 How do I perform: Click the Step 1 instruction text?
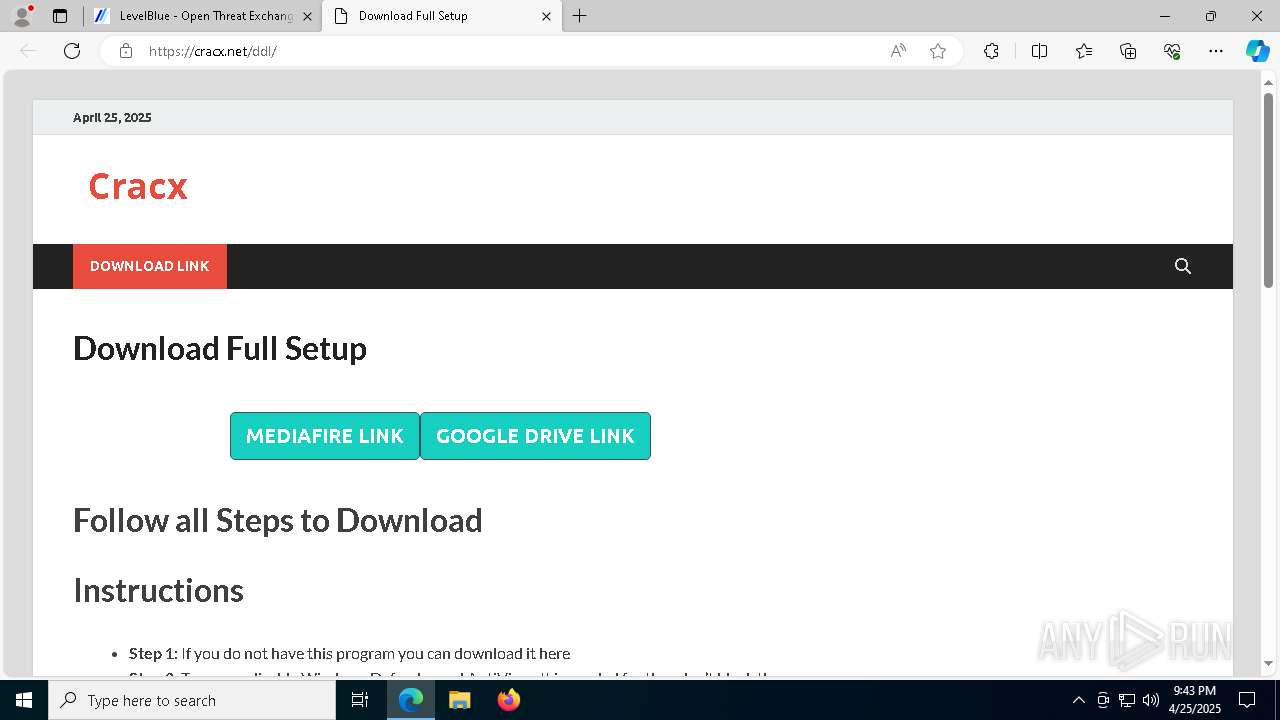350,653
